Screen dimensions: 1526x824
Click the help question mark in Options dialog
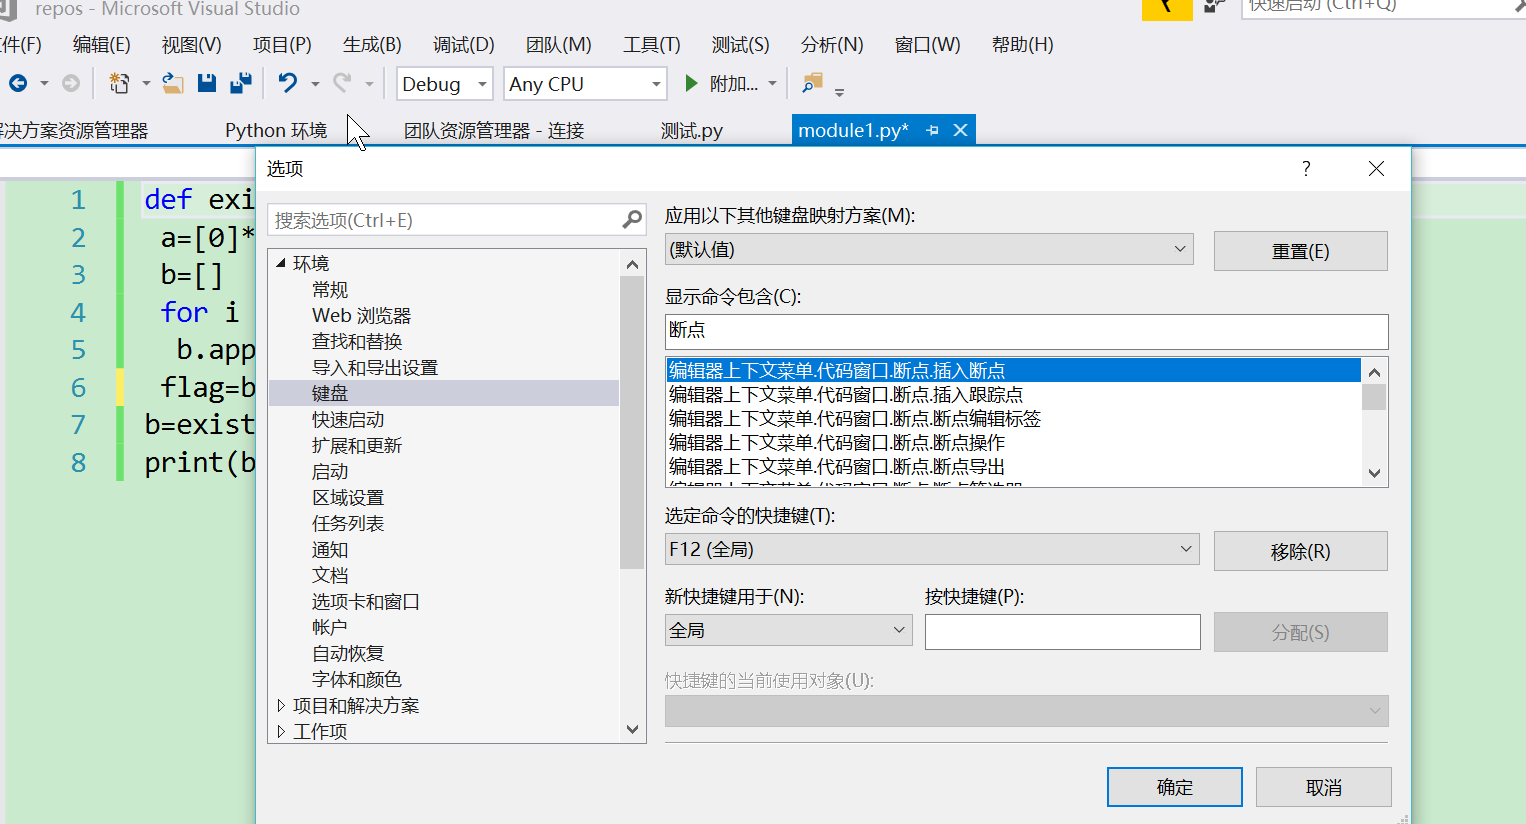click(1306, 169)
